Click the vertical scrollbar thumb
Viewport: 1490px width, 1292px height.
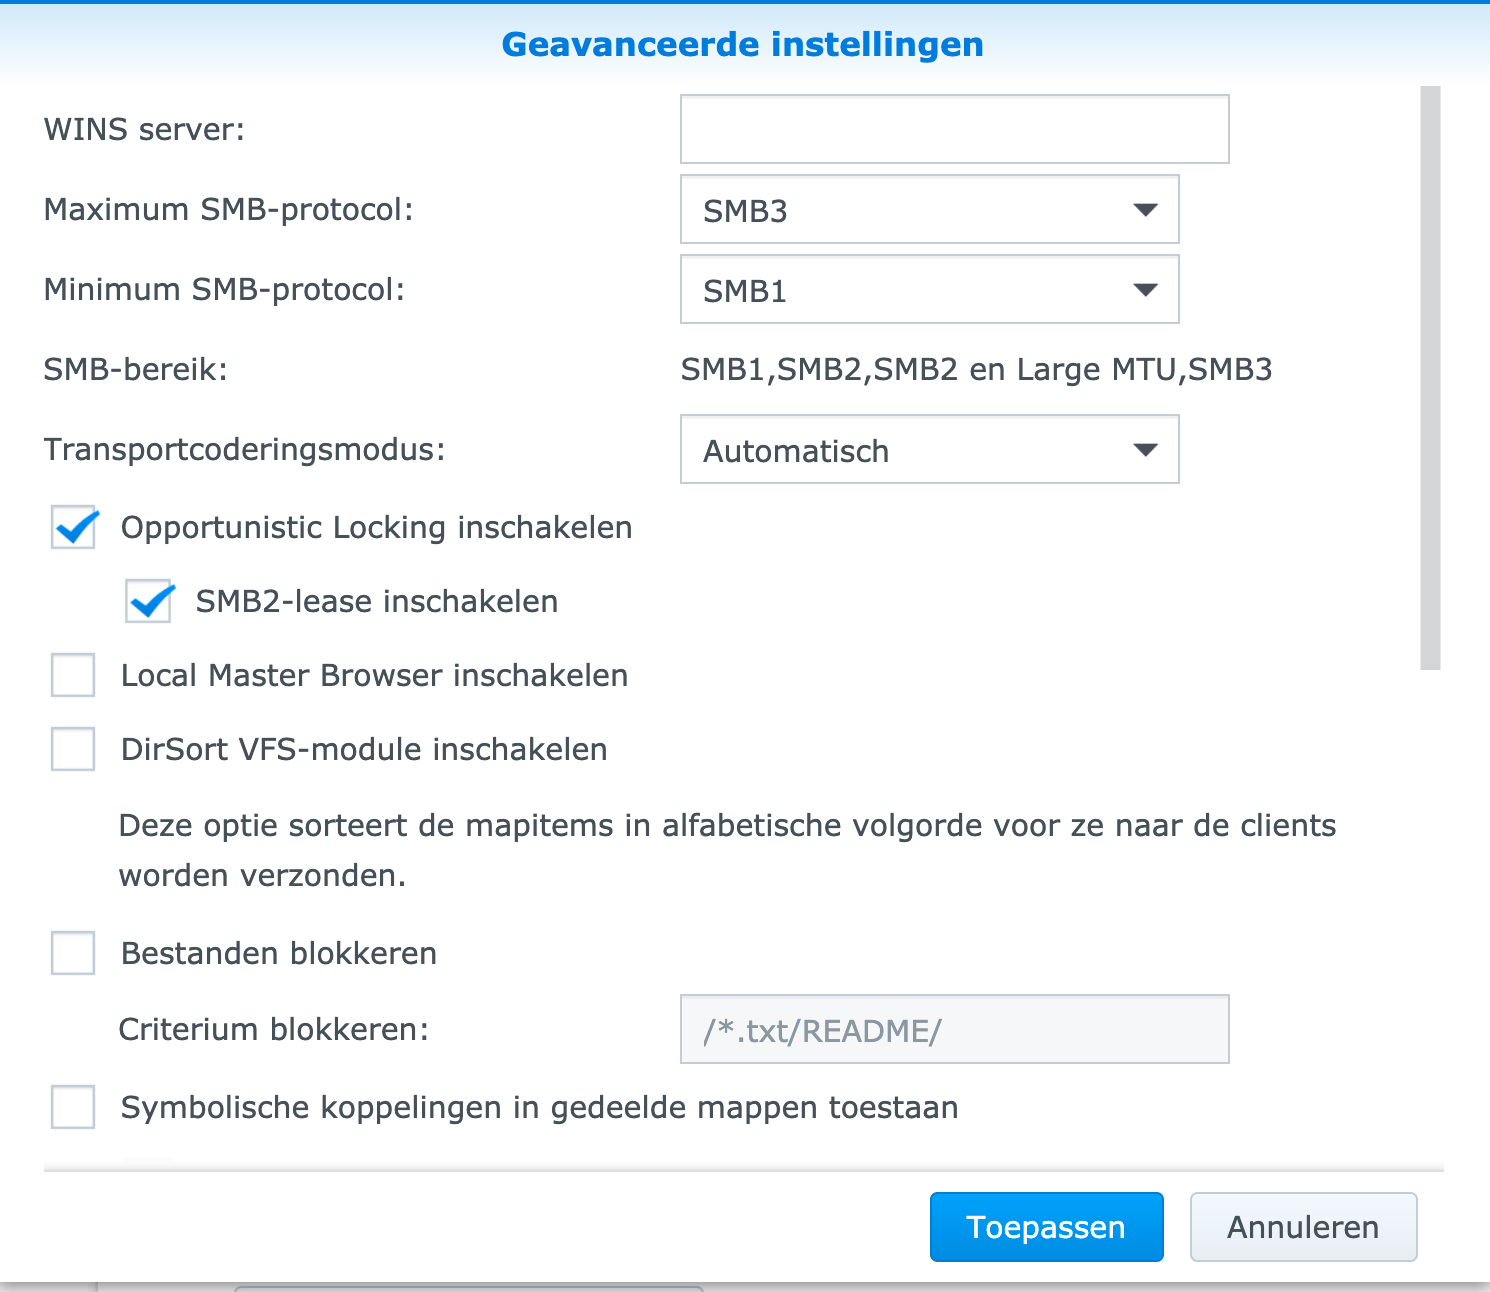[1430, 378]
